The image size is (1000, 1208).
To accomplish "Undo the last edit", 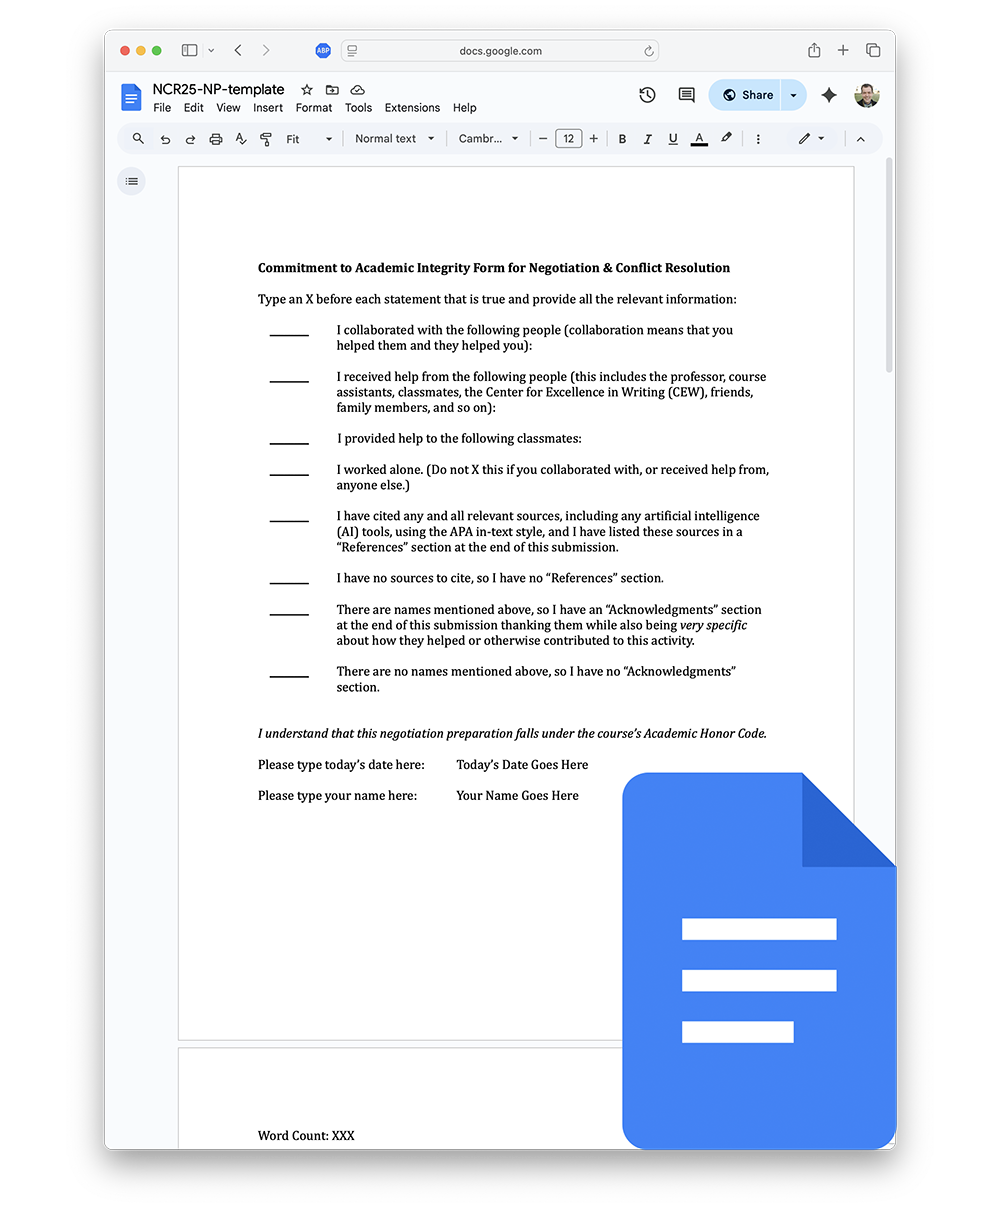I will [165, 139].
